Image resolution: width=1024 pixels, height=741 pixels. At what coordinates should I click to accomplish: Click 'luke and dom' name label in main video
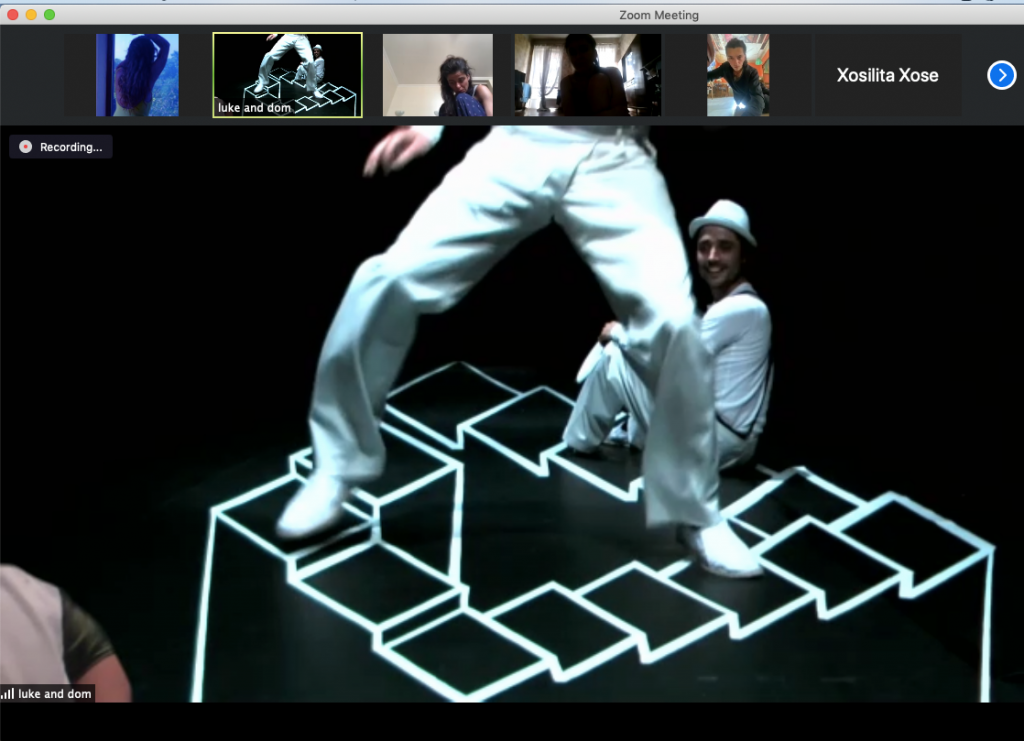[x=55, y=693]
